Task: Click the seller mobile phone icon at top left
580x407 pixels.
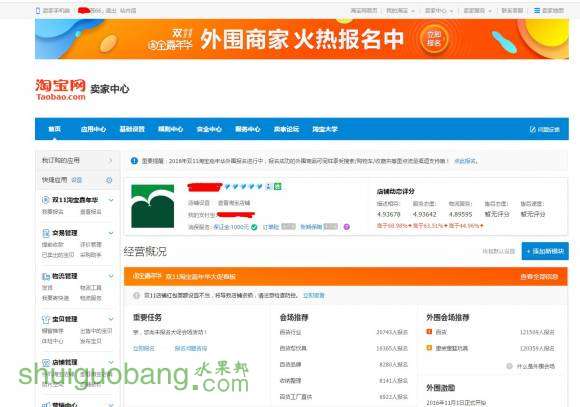Action: point(38,11)
